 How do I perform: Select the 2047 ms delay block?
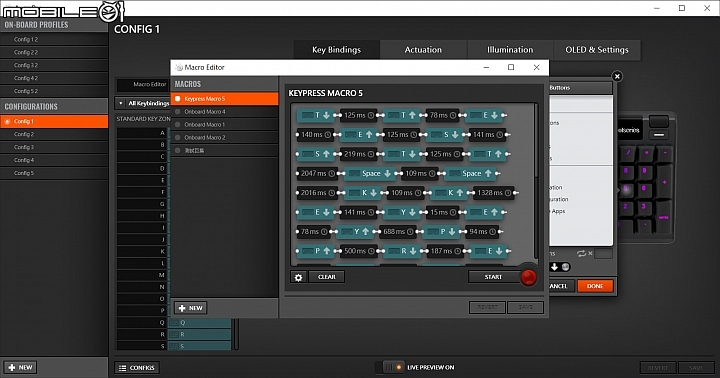317,173
